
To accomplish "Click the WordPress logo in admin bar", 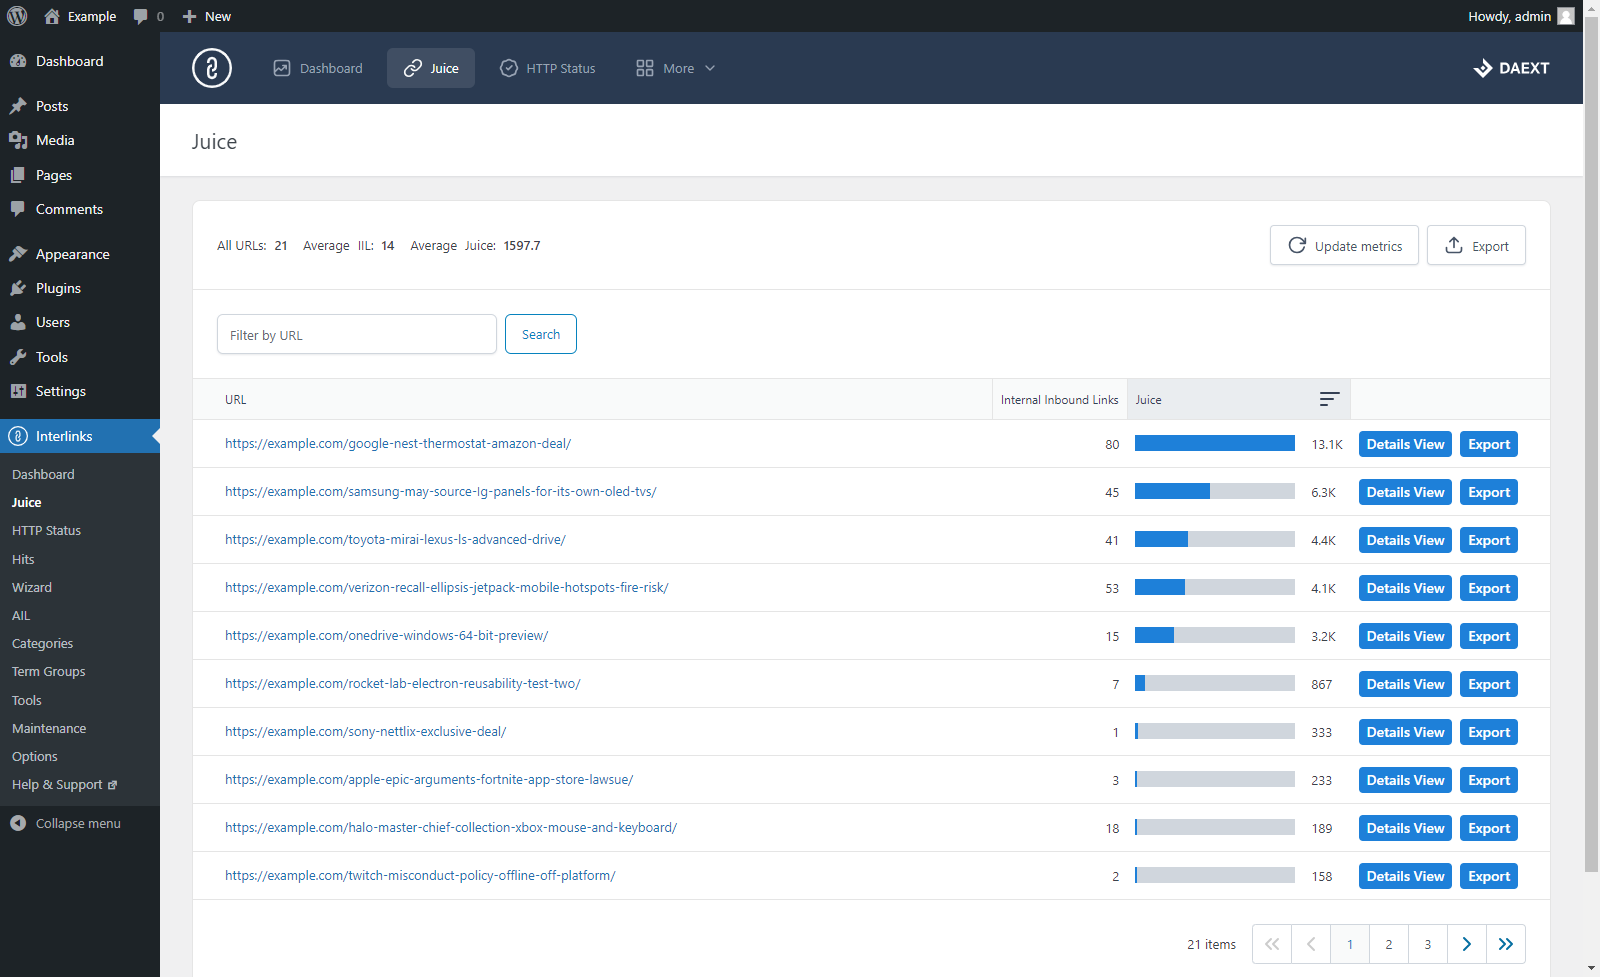I will coord(17,16).
